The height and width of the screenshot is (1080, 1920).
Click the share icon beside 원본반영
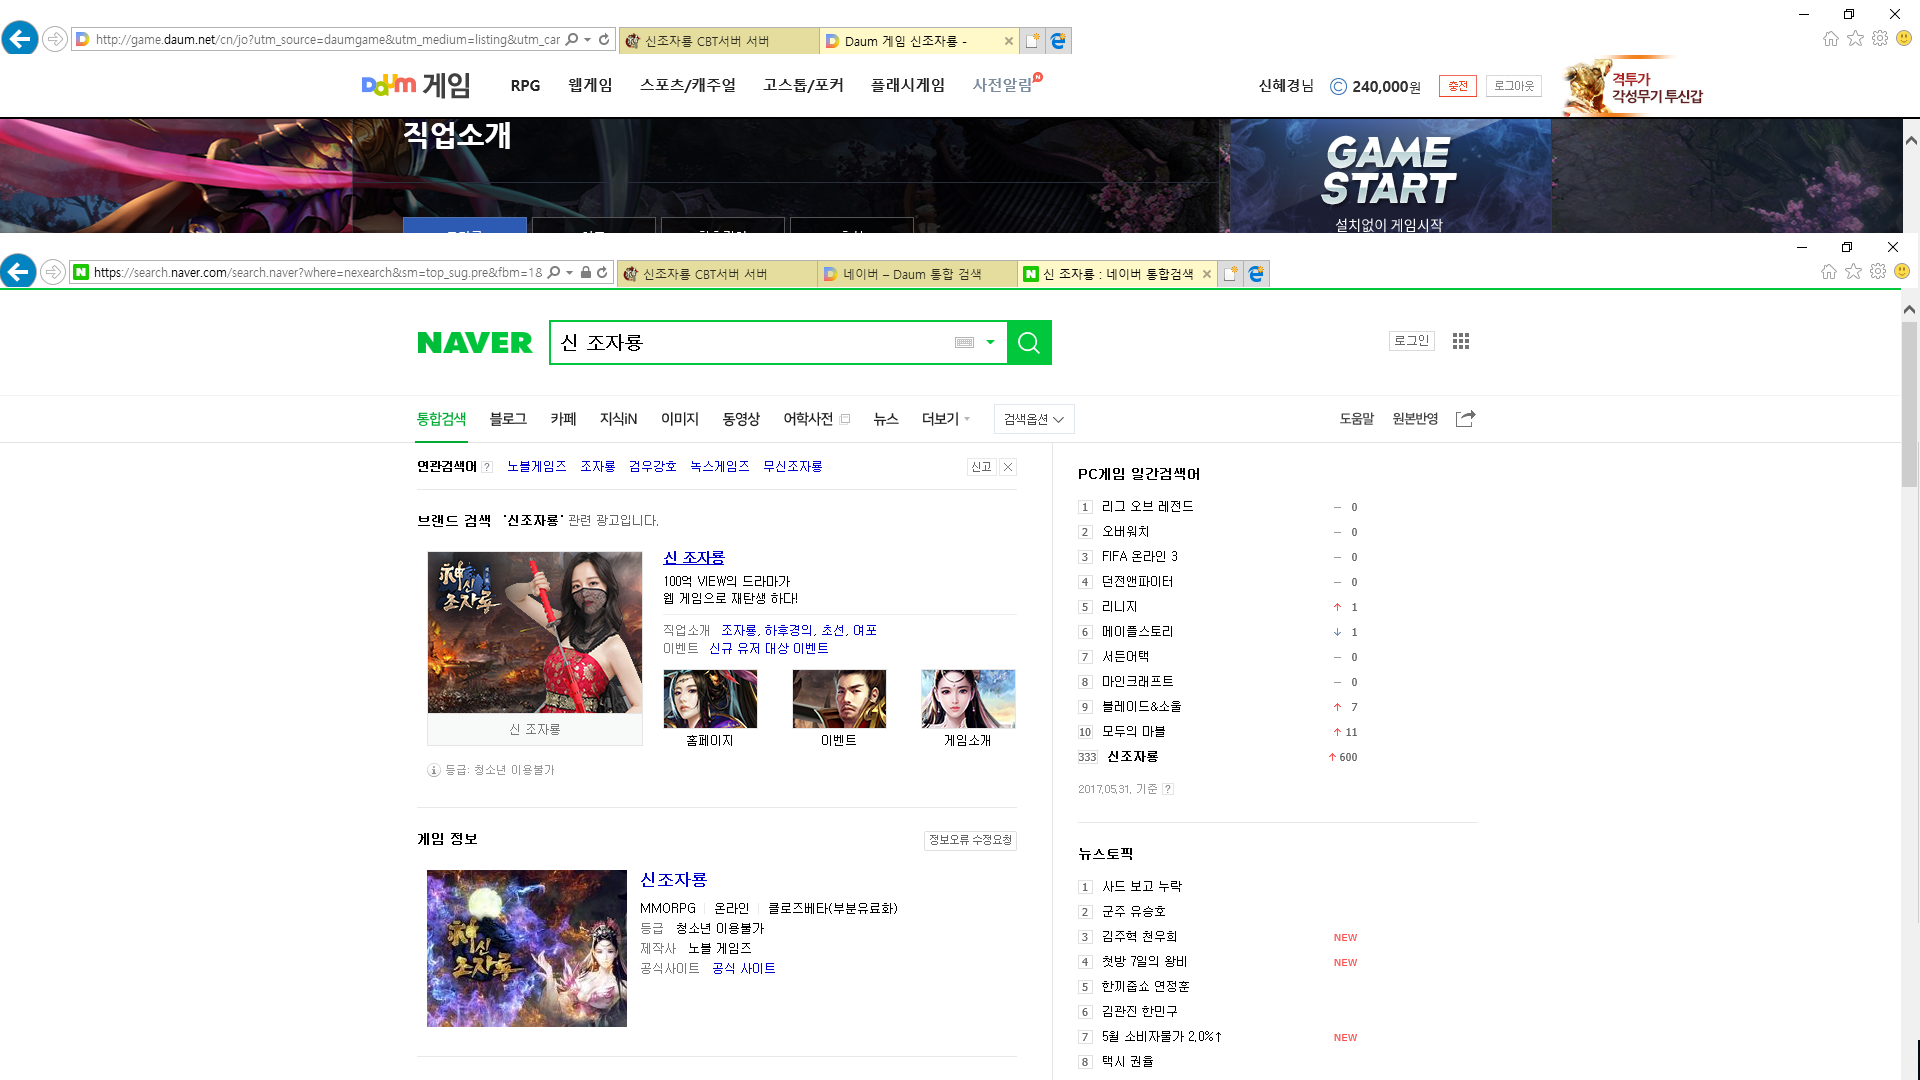click(x=1465, y=419)
